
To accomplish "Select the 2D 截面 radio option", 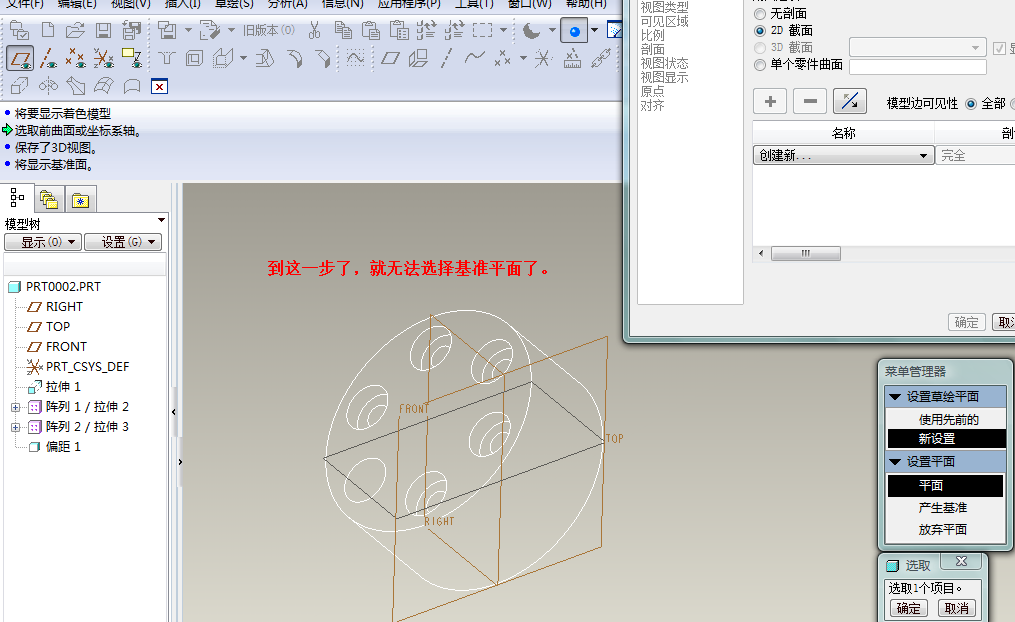I will pyautogui.click(x=760, y=30).
